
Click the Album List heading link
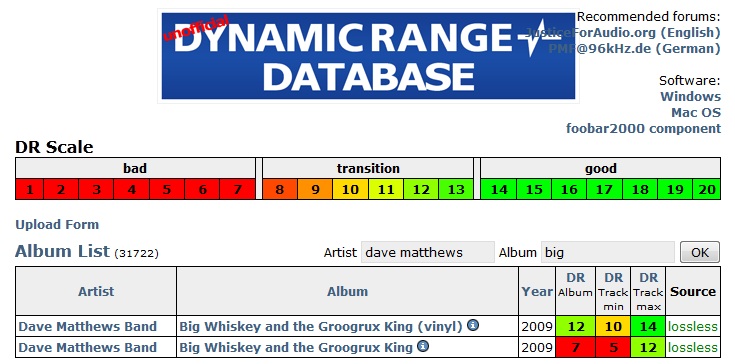pyautogui.click(x=62, y=251)
